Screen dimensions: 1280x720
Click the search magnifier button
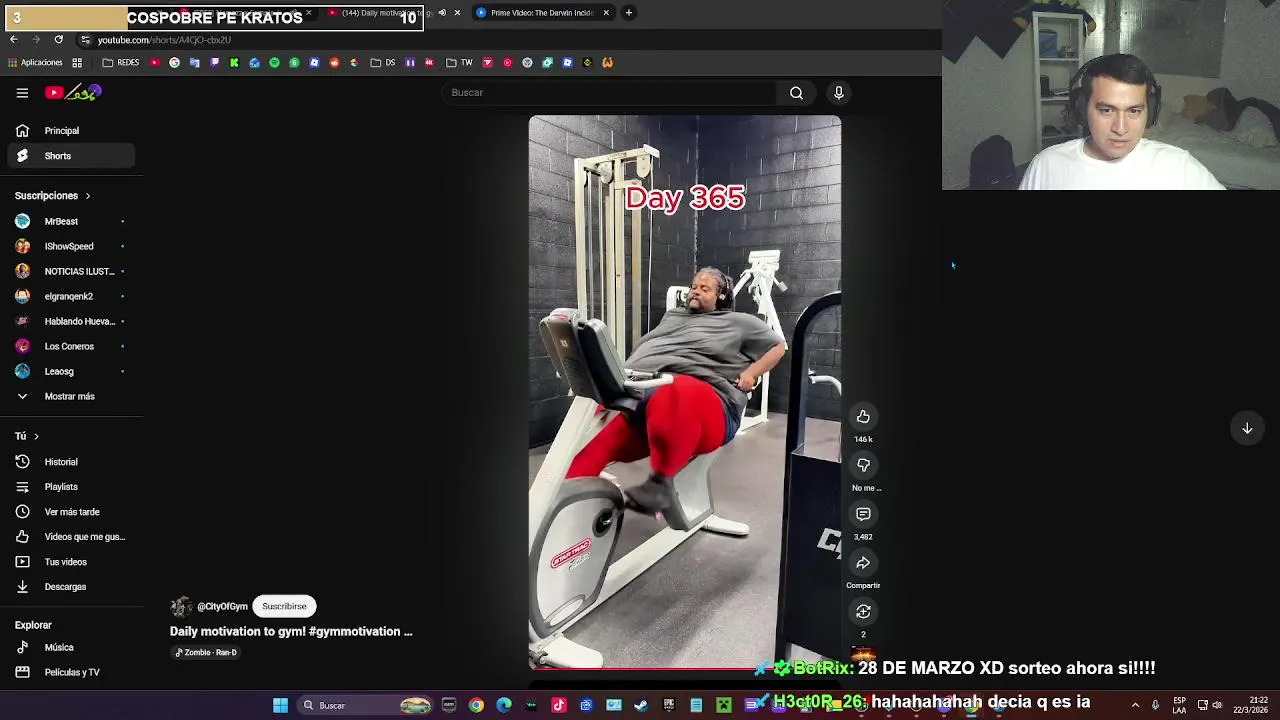click(796, 93)
